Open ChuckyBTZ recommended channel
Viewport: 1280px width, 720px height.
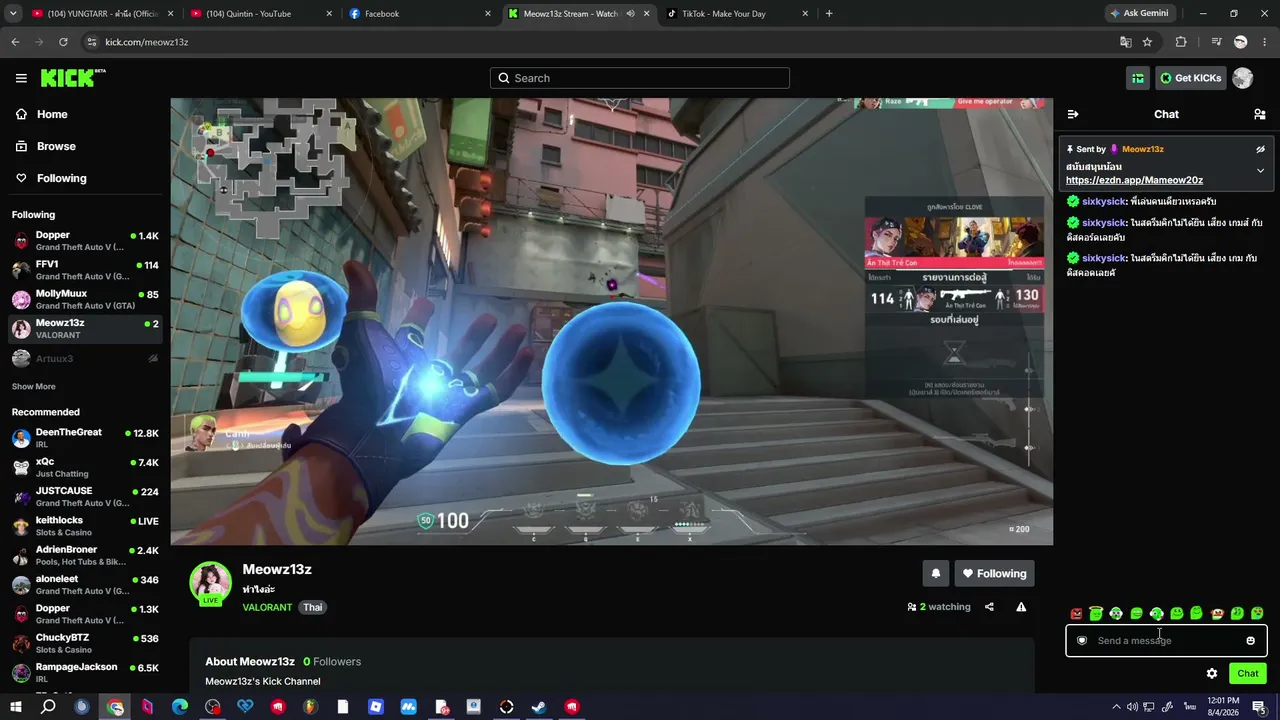pyautogui.click(x=85, y=643)
